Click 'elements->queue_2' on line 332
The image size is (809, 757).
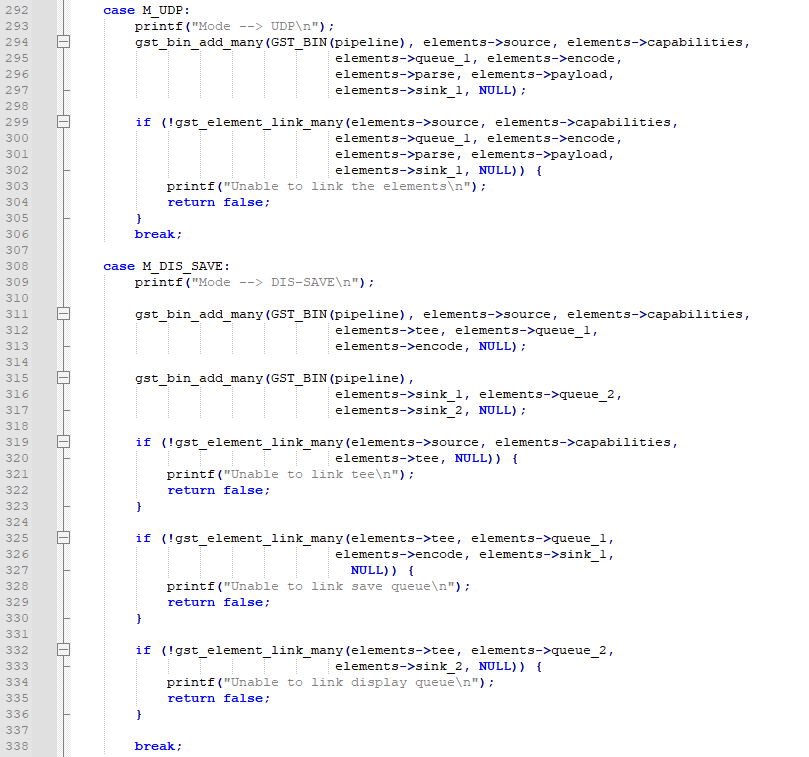539,650
